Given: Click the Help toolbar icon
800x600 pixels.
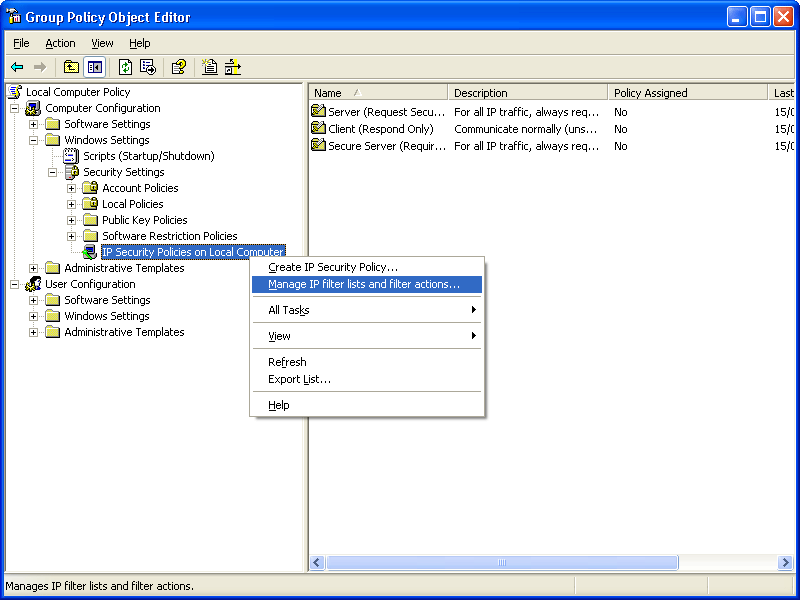Looking at the screenshot, I should click(179, 67).
